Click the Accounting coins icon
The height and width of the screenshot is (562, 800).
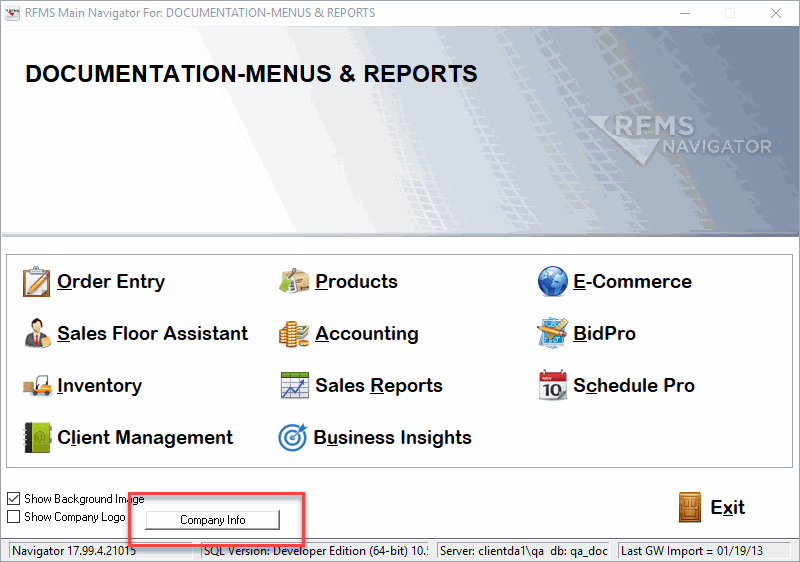tap(294, 334)
